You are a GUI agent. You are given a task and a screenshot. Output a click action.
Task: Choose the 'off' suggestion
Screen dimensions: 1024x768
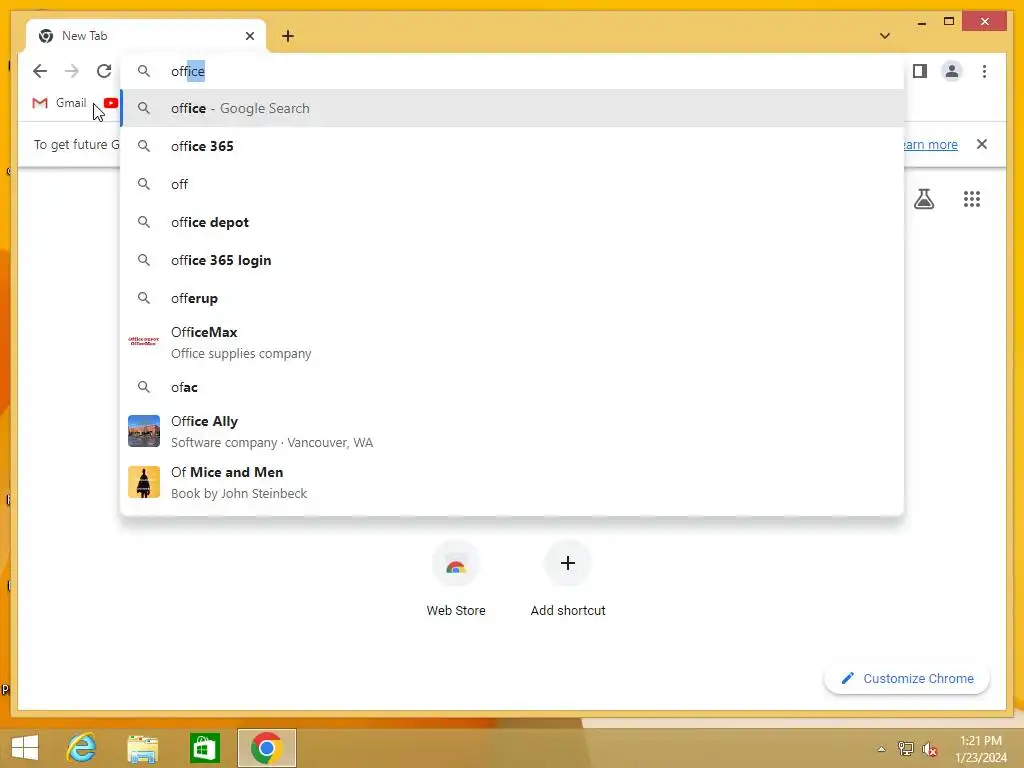coord(512,184)
